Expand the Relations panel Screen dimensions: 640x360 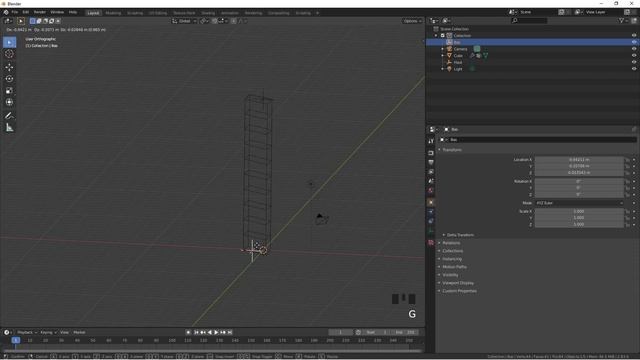click(x=451, y=243)
